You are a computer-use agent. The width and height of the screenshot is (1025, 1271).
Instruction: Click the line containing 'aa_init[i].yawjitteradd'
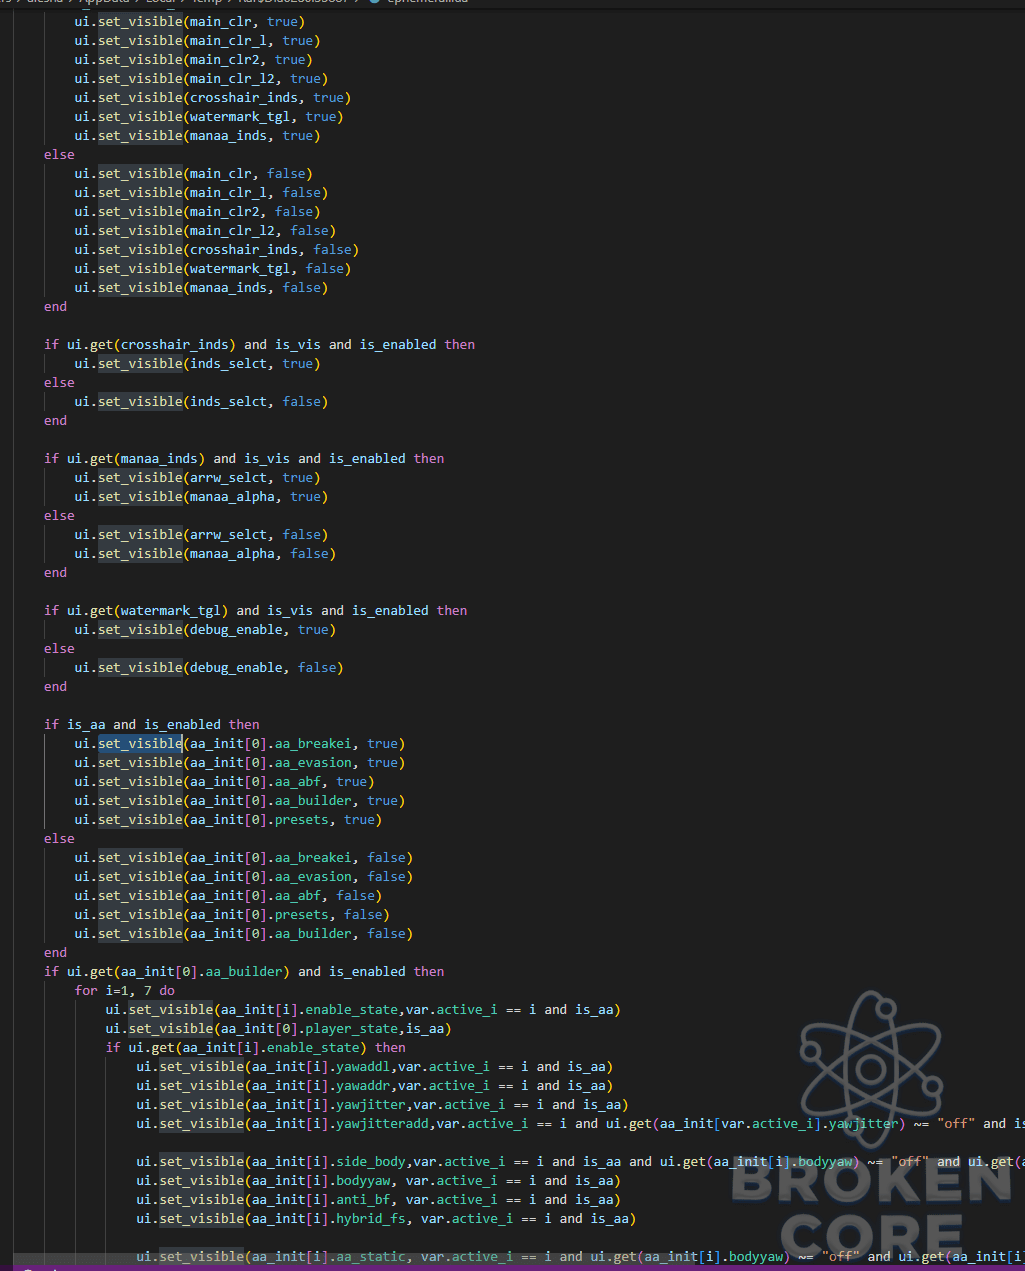[581, 1124]
